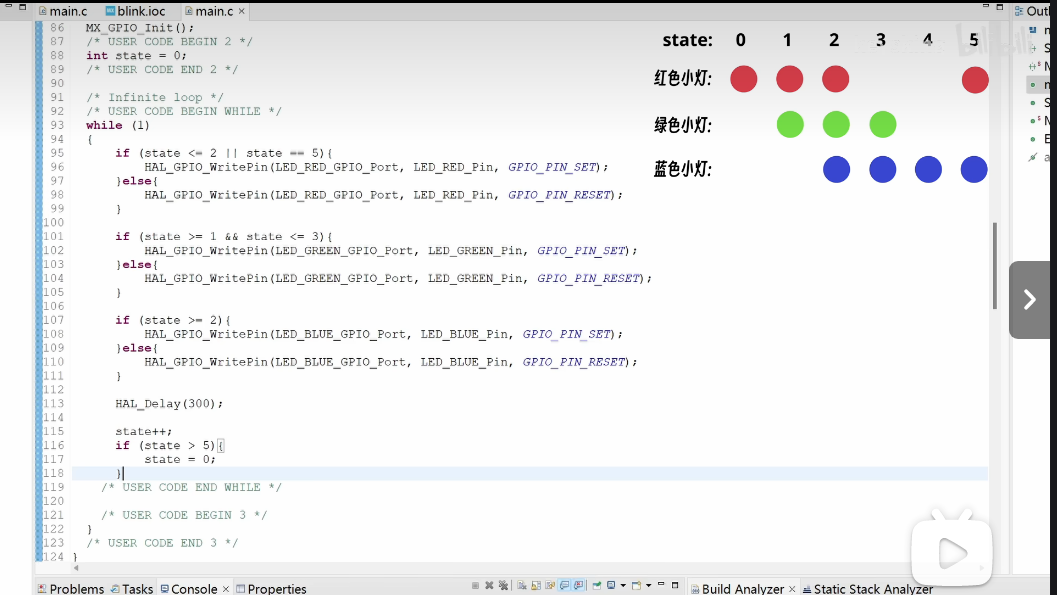Click GPIO_PIN_SET on the LED_RED line
The width and height of the screenshot is (1057, 595).
click(552, 167)
